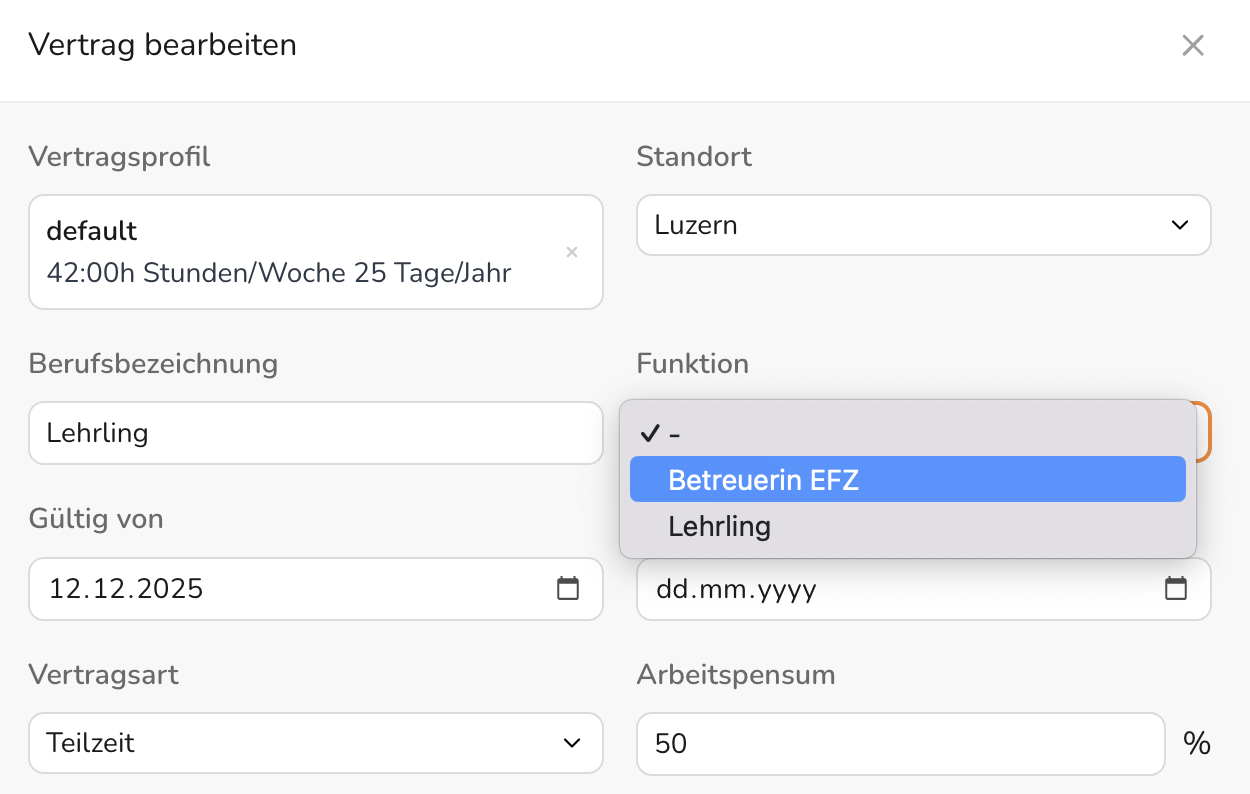1250x794 pixels.
Task: Open calendar icon in the dd.mm.yyyy field
Action: tap(1176, 588)
